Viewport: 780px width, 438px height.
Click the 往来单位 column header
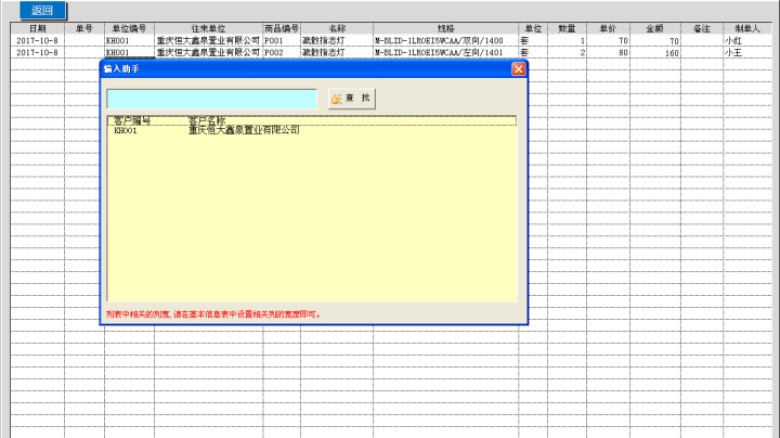pyautogui.click(x=208, y=28)
